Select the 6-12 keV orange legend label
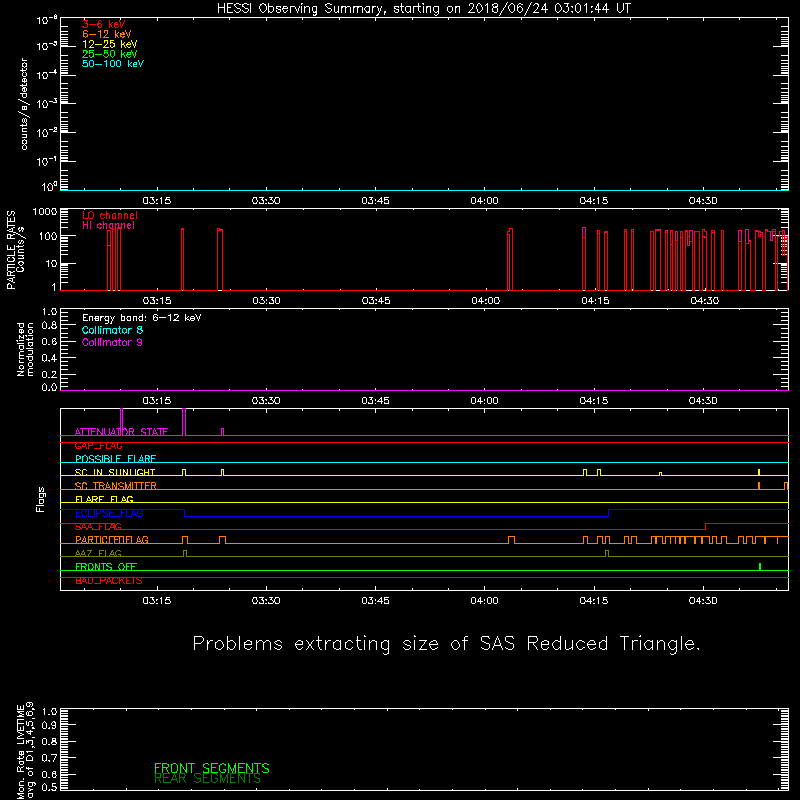Screen dimensions: 800x800 coord(107,34)
